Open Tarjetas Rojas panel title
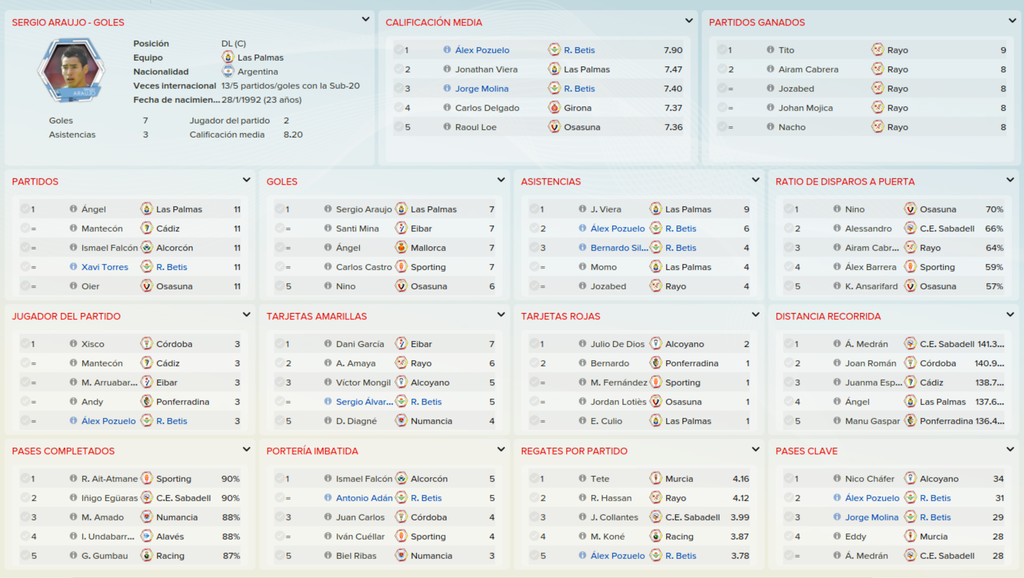 pos(560,316)
